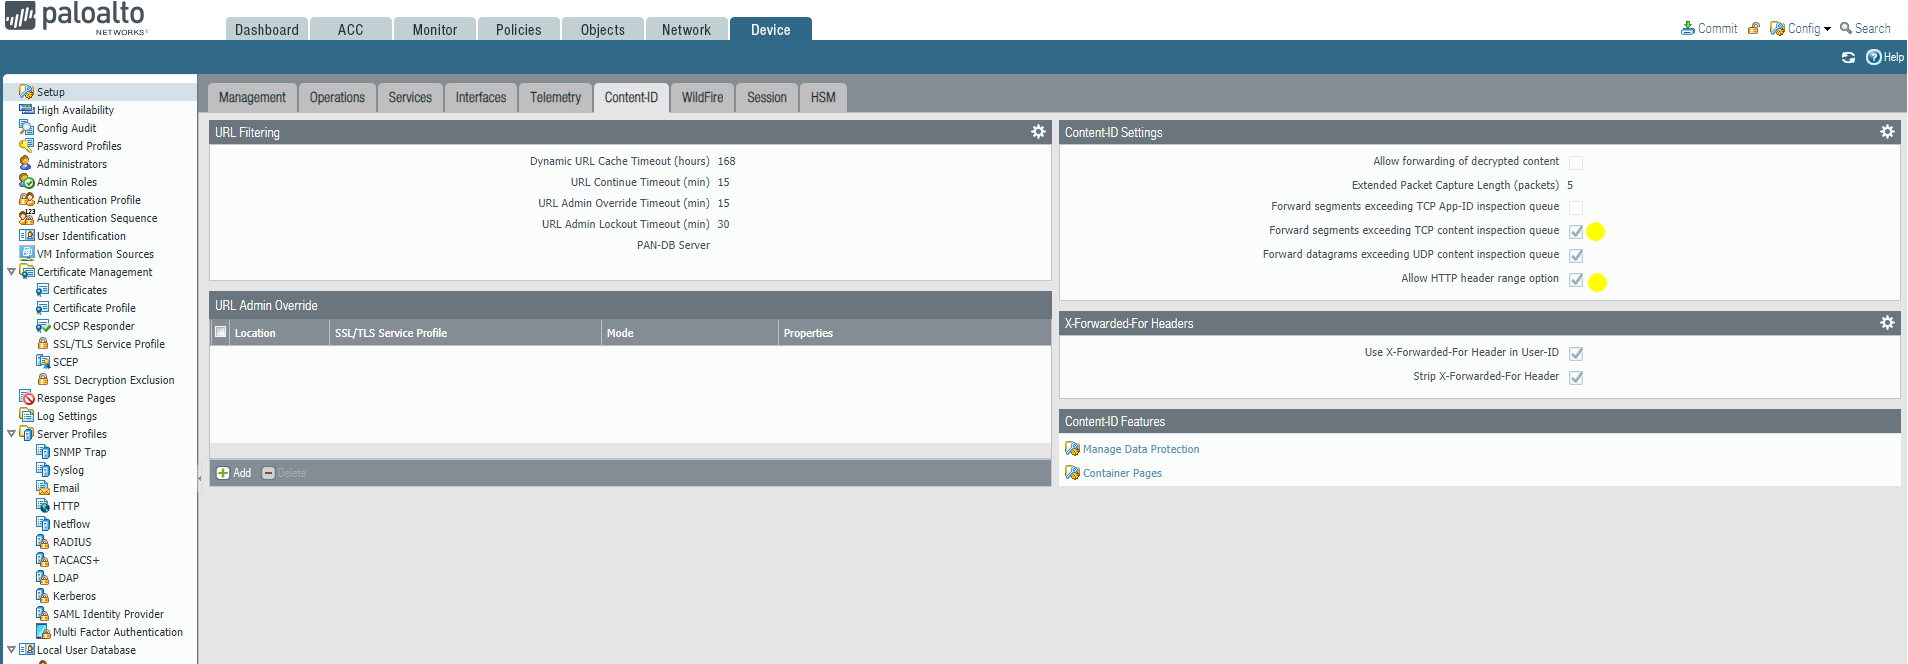Open Manage Data Protection link
The image size is (1908, 664).
coord(1141,449)
